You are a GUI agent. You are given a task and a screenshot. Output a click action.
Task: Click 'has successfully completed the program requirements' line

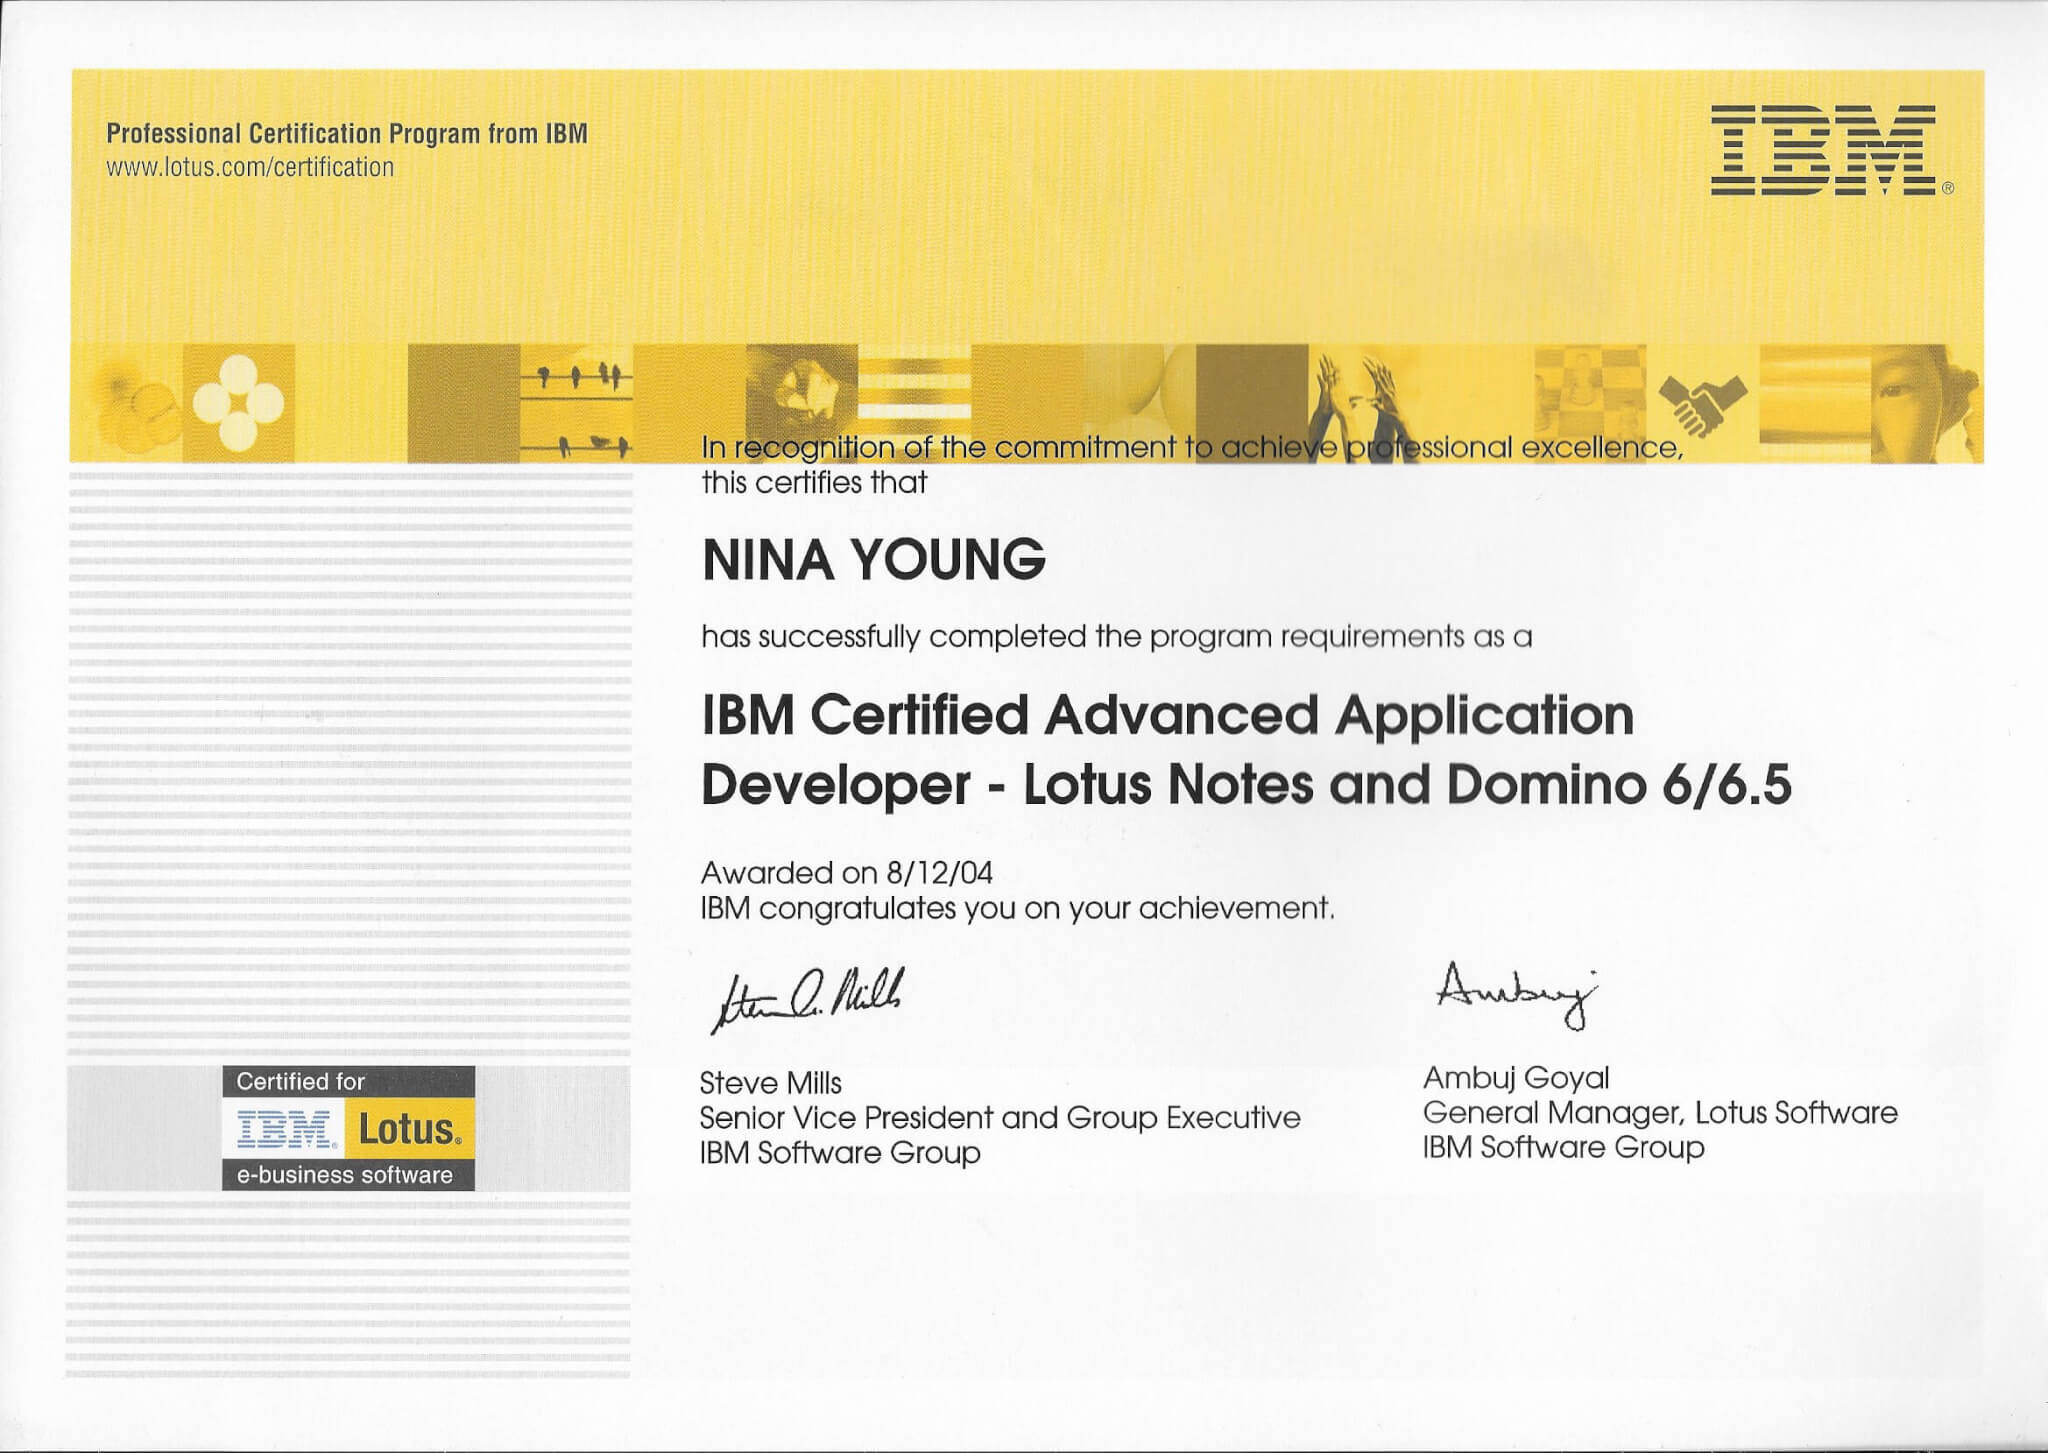click(1117, 637)
